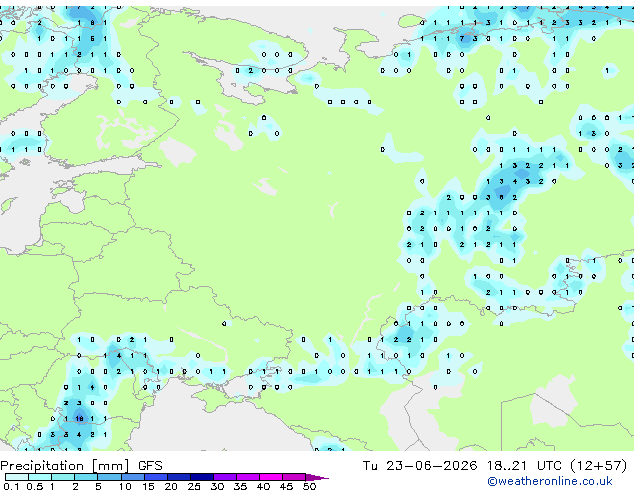Click the legend label '50'
The image size is (634, 490).
click(x=309, y=486)
